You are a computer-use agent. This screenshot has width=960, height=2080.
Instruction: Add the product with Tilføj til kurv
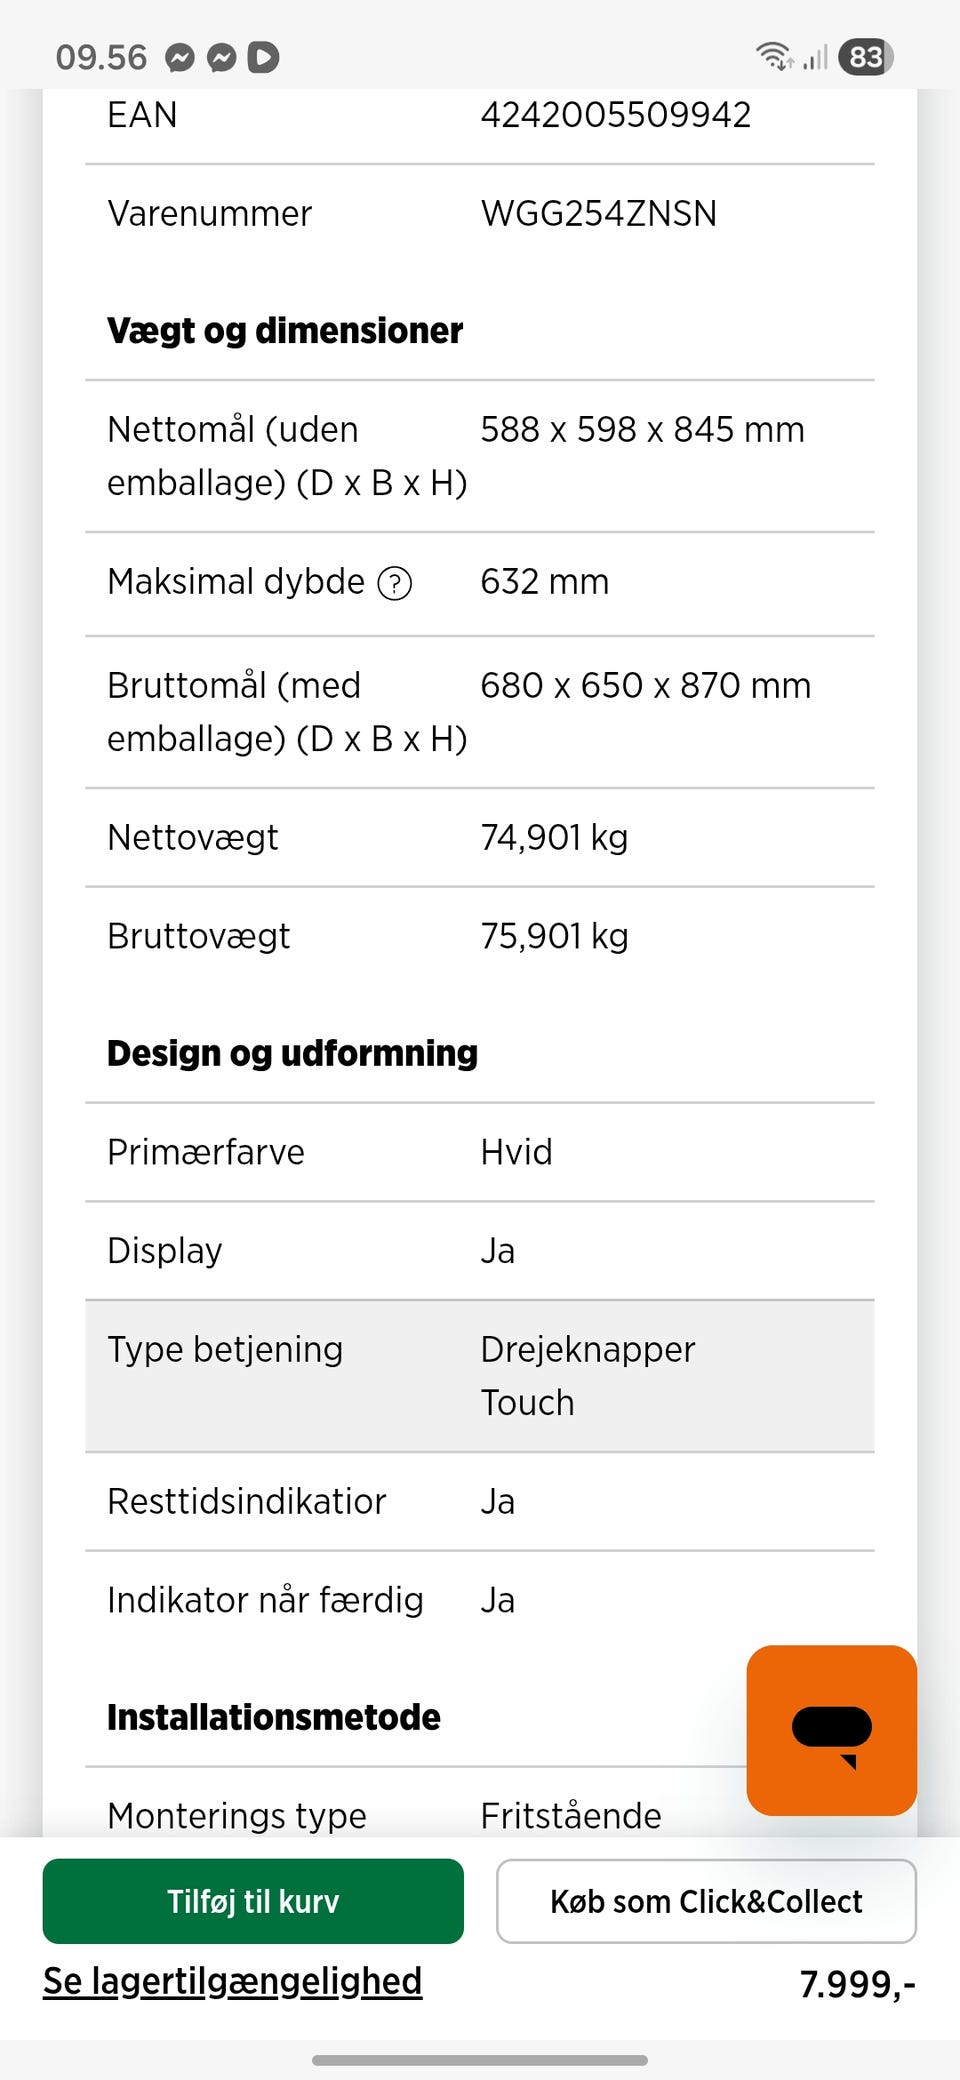click(x=253, y=1901)
